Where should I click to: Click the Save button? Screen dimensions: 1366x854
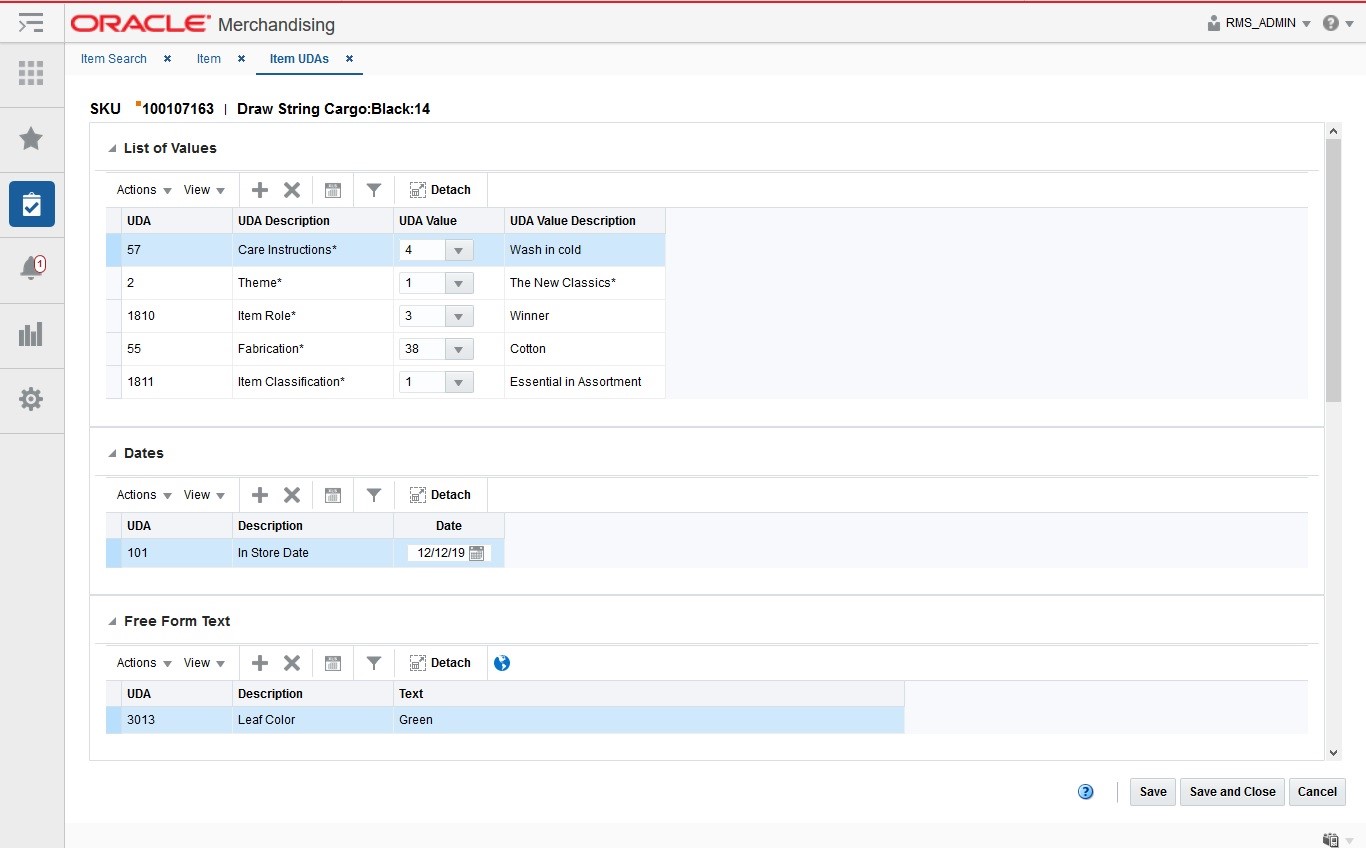tap(1153, 792)
